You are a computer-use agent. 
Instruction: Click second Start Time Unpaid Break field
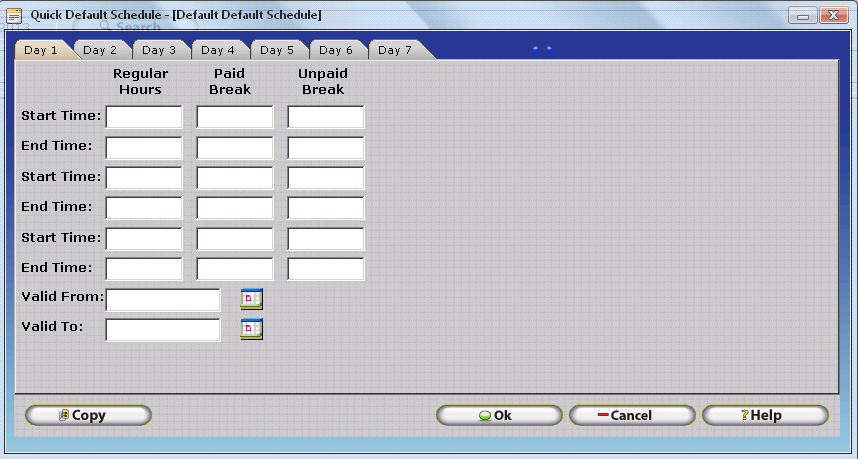(x=326, y=178)
